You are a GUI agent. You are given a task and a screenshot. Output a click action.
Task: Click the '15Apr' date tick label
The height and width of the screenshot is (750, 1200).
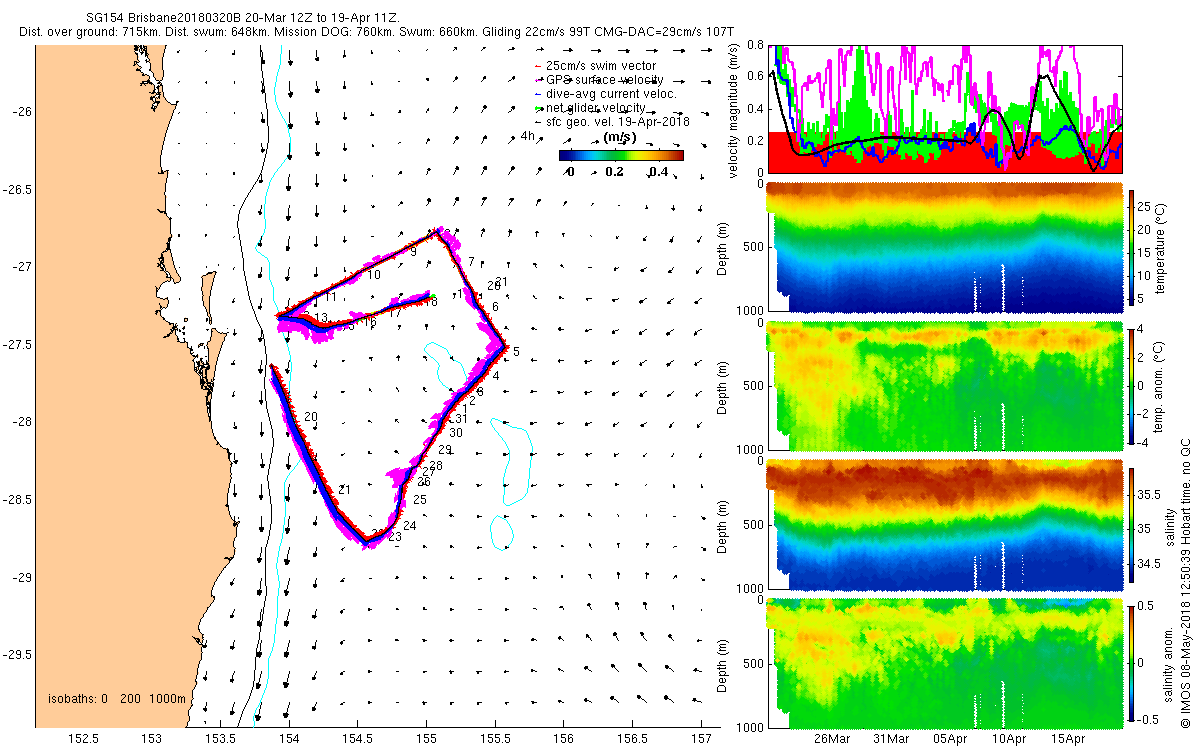coord(1069,739)
